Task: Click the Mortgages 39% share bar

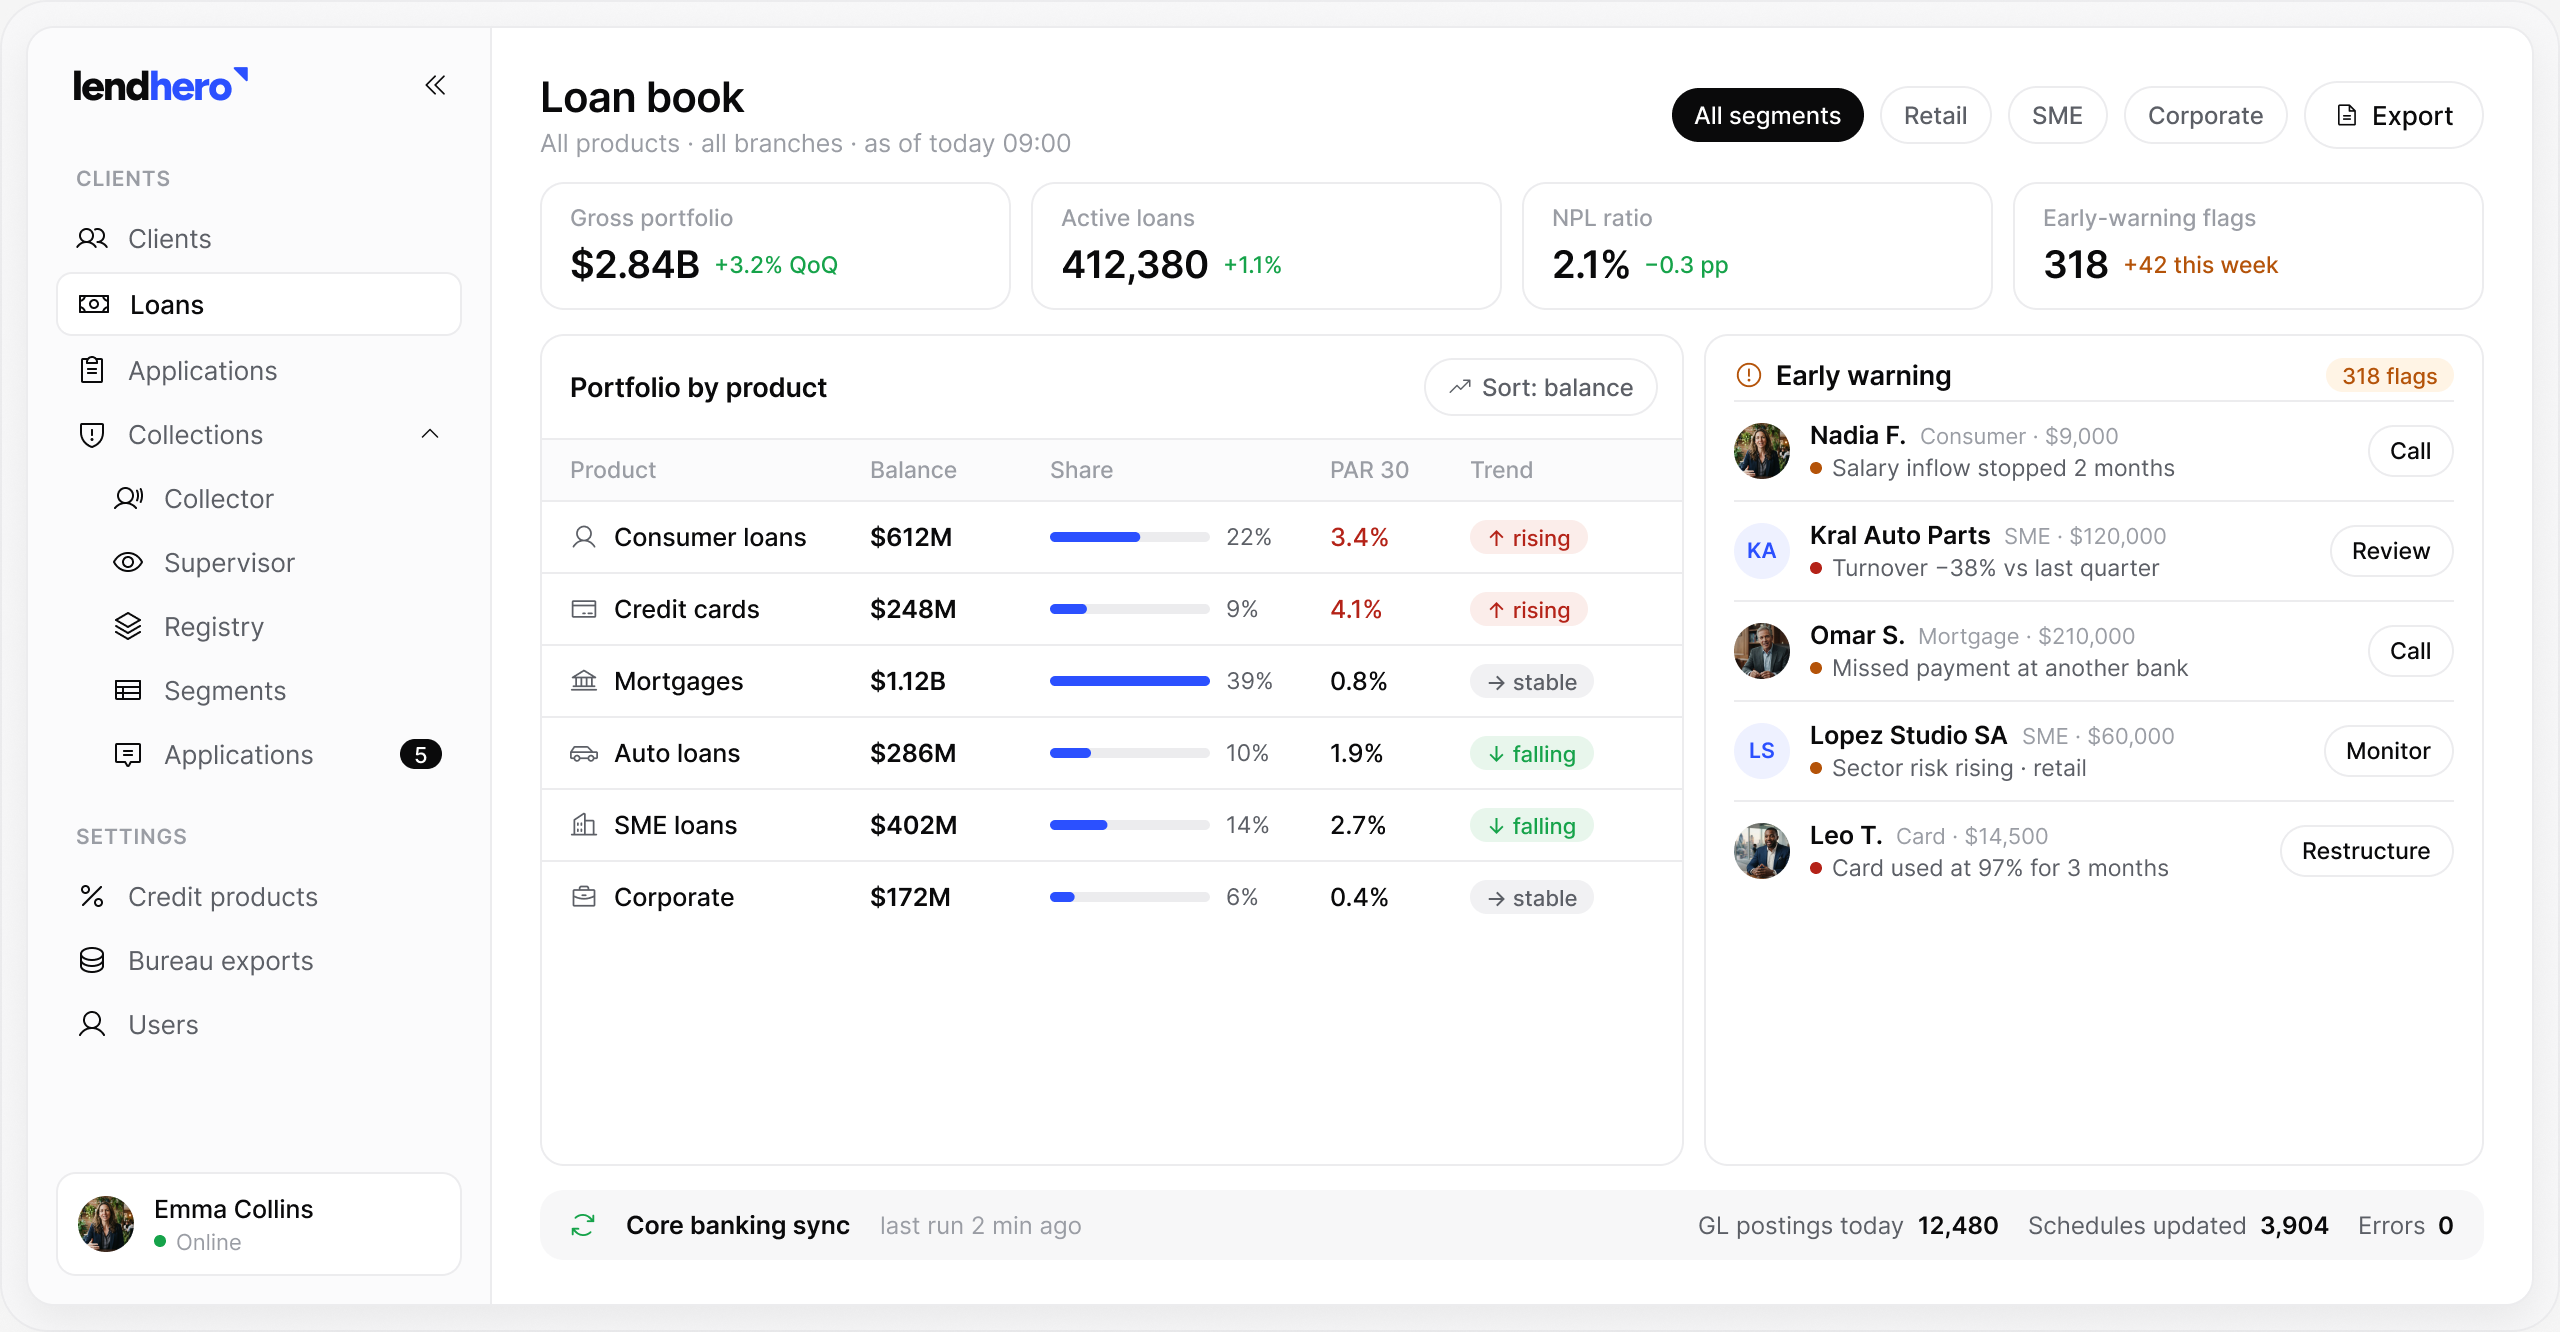Action: pyautogui.click(x=1130, y=681)
